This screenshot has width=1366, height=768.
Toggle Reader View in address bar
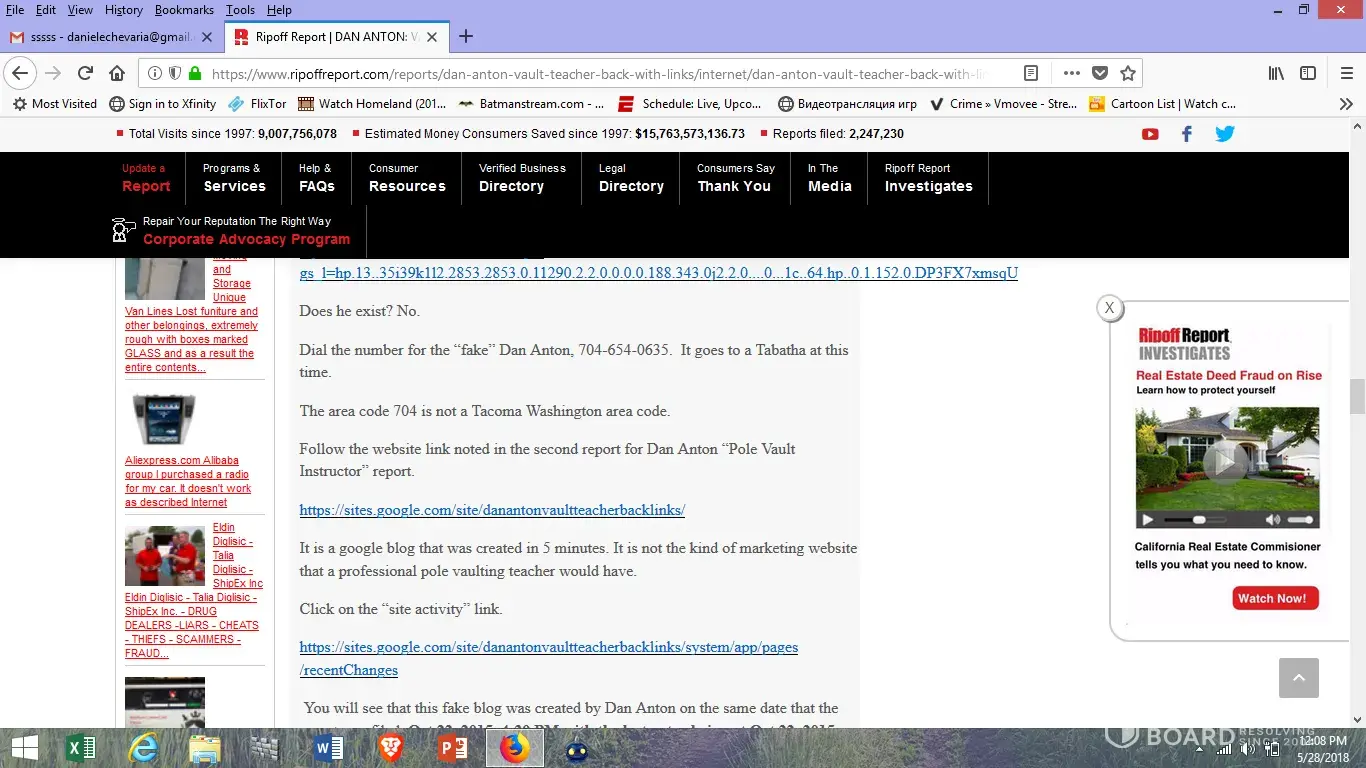click(x=1031, y=73)
